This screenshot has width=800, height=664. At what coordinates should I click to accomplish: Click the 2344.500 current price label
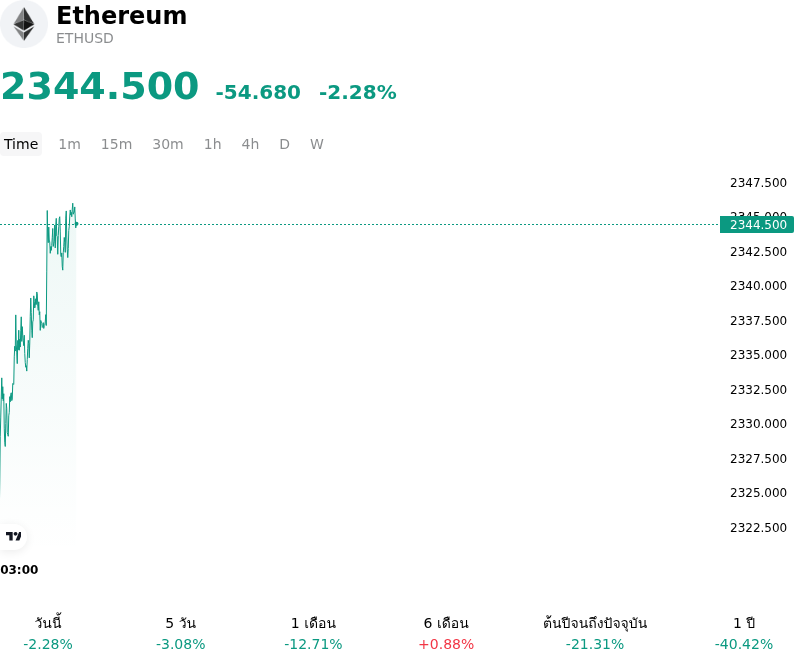coord(757,225)
